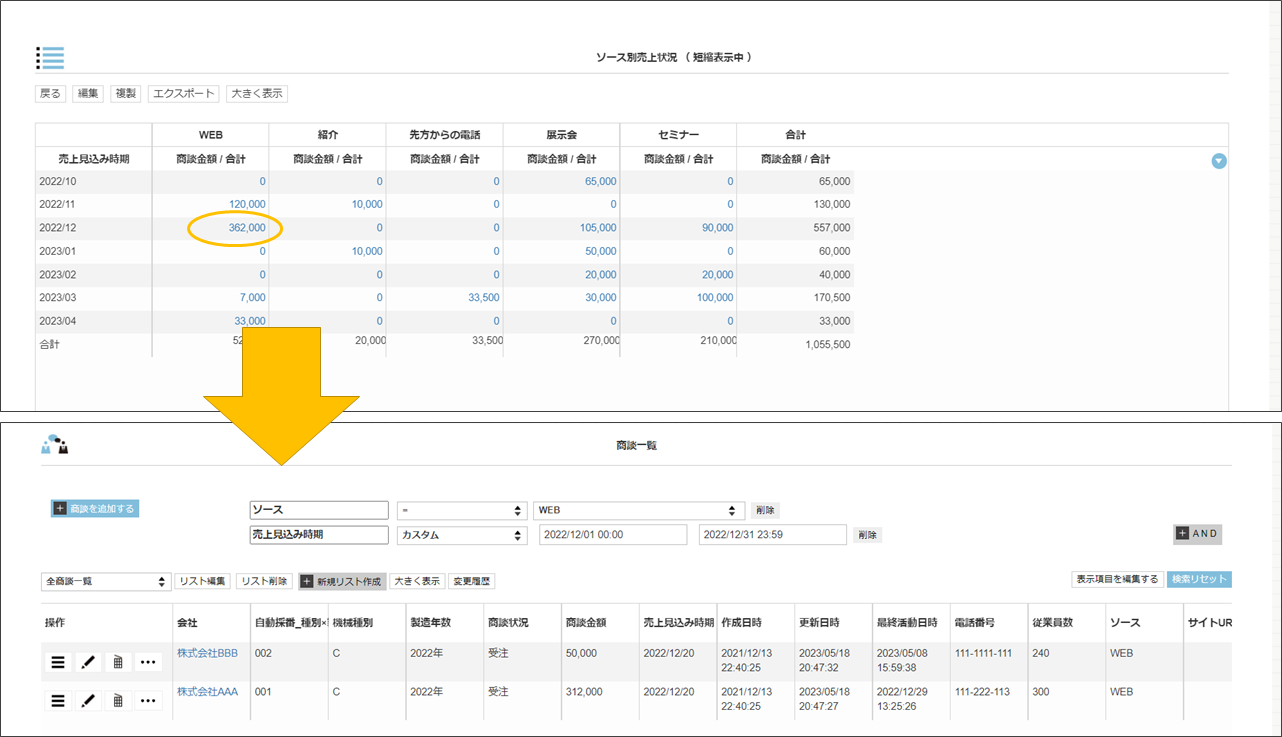Delete the 株式会社BBB row via trash icon

click(x=118, y=662)
